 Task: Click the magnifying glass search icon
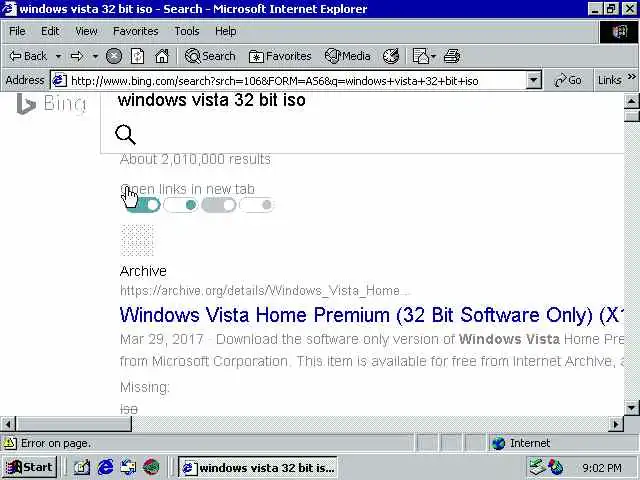125,135
